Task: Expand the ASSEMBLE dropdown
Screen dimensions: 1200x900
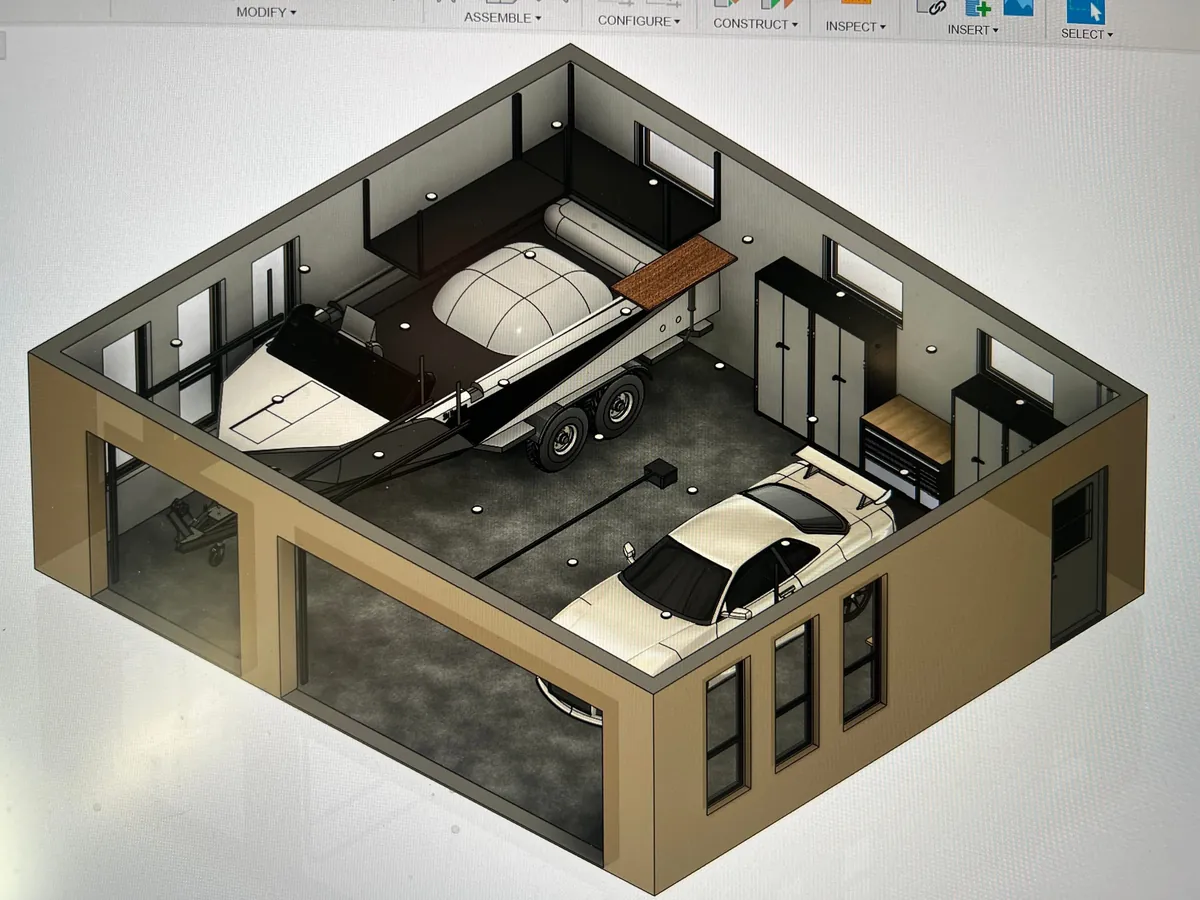Action: [502, 18]
